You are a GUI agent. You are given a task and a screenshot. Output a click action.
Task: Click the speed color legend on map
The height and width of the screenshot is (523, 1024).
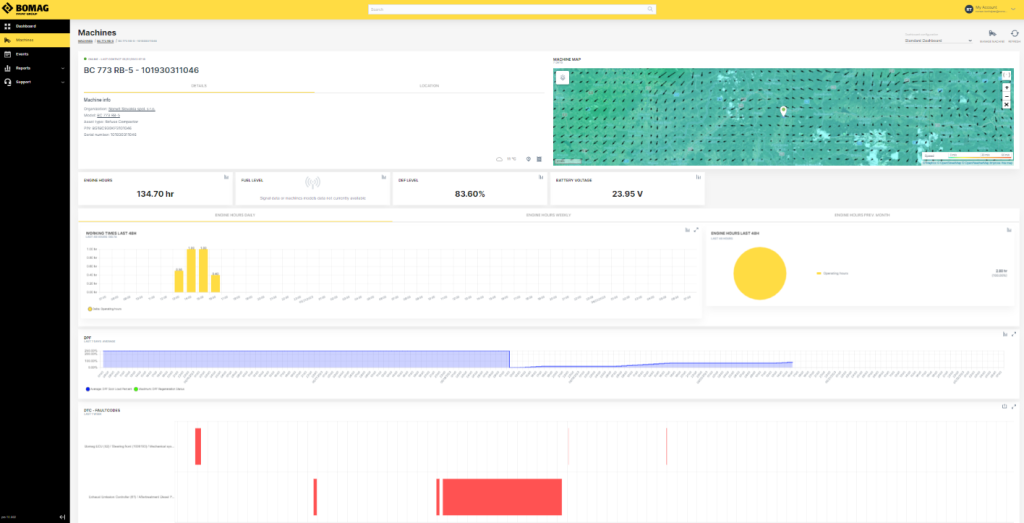[967, 155]
